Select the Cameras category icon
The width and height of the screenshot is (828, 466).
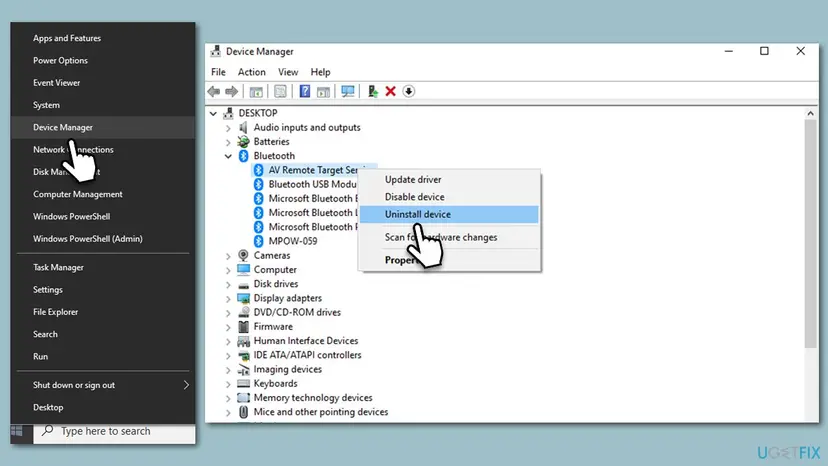243,255
